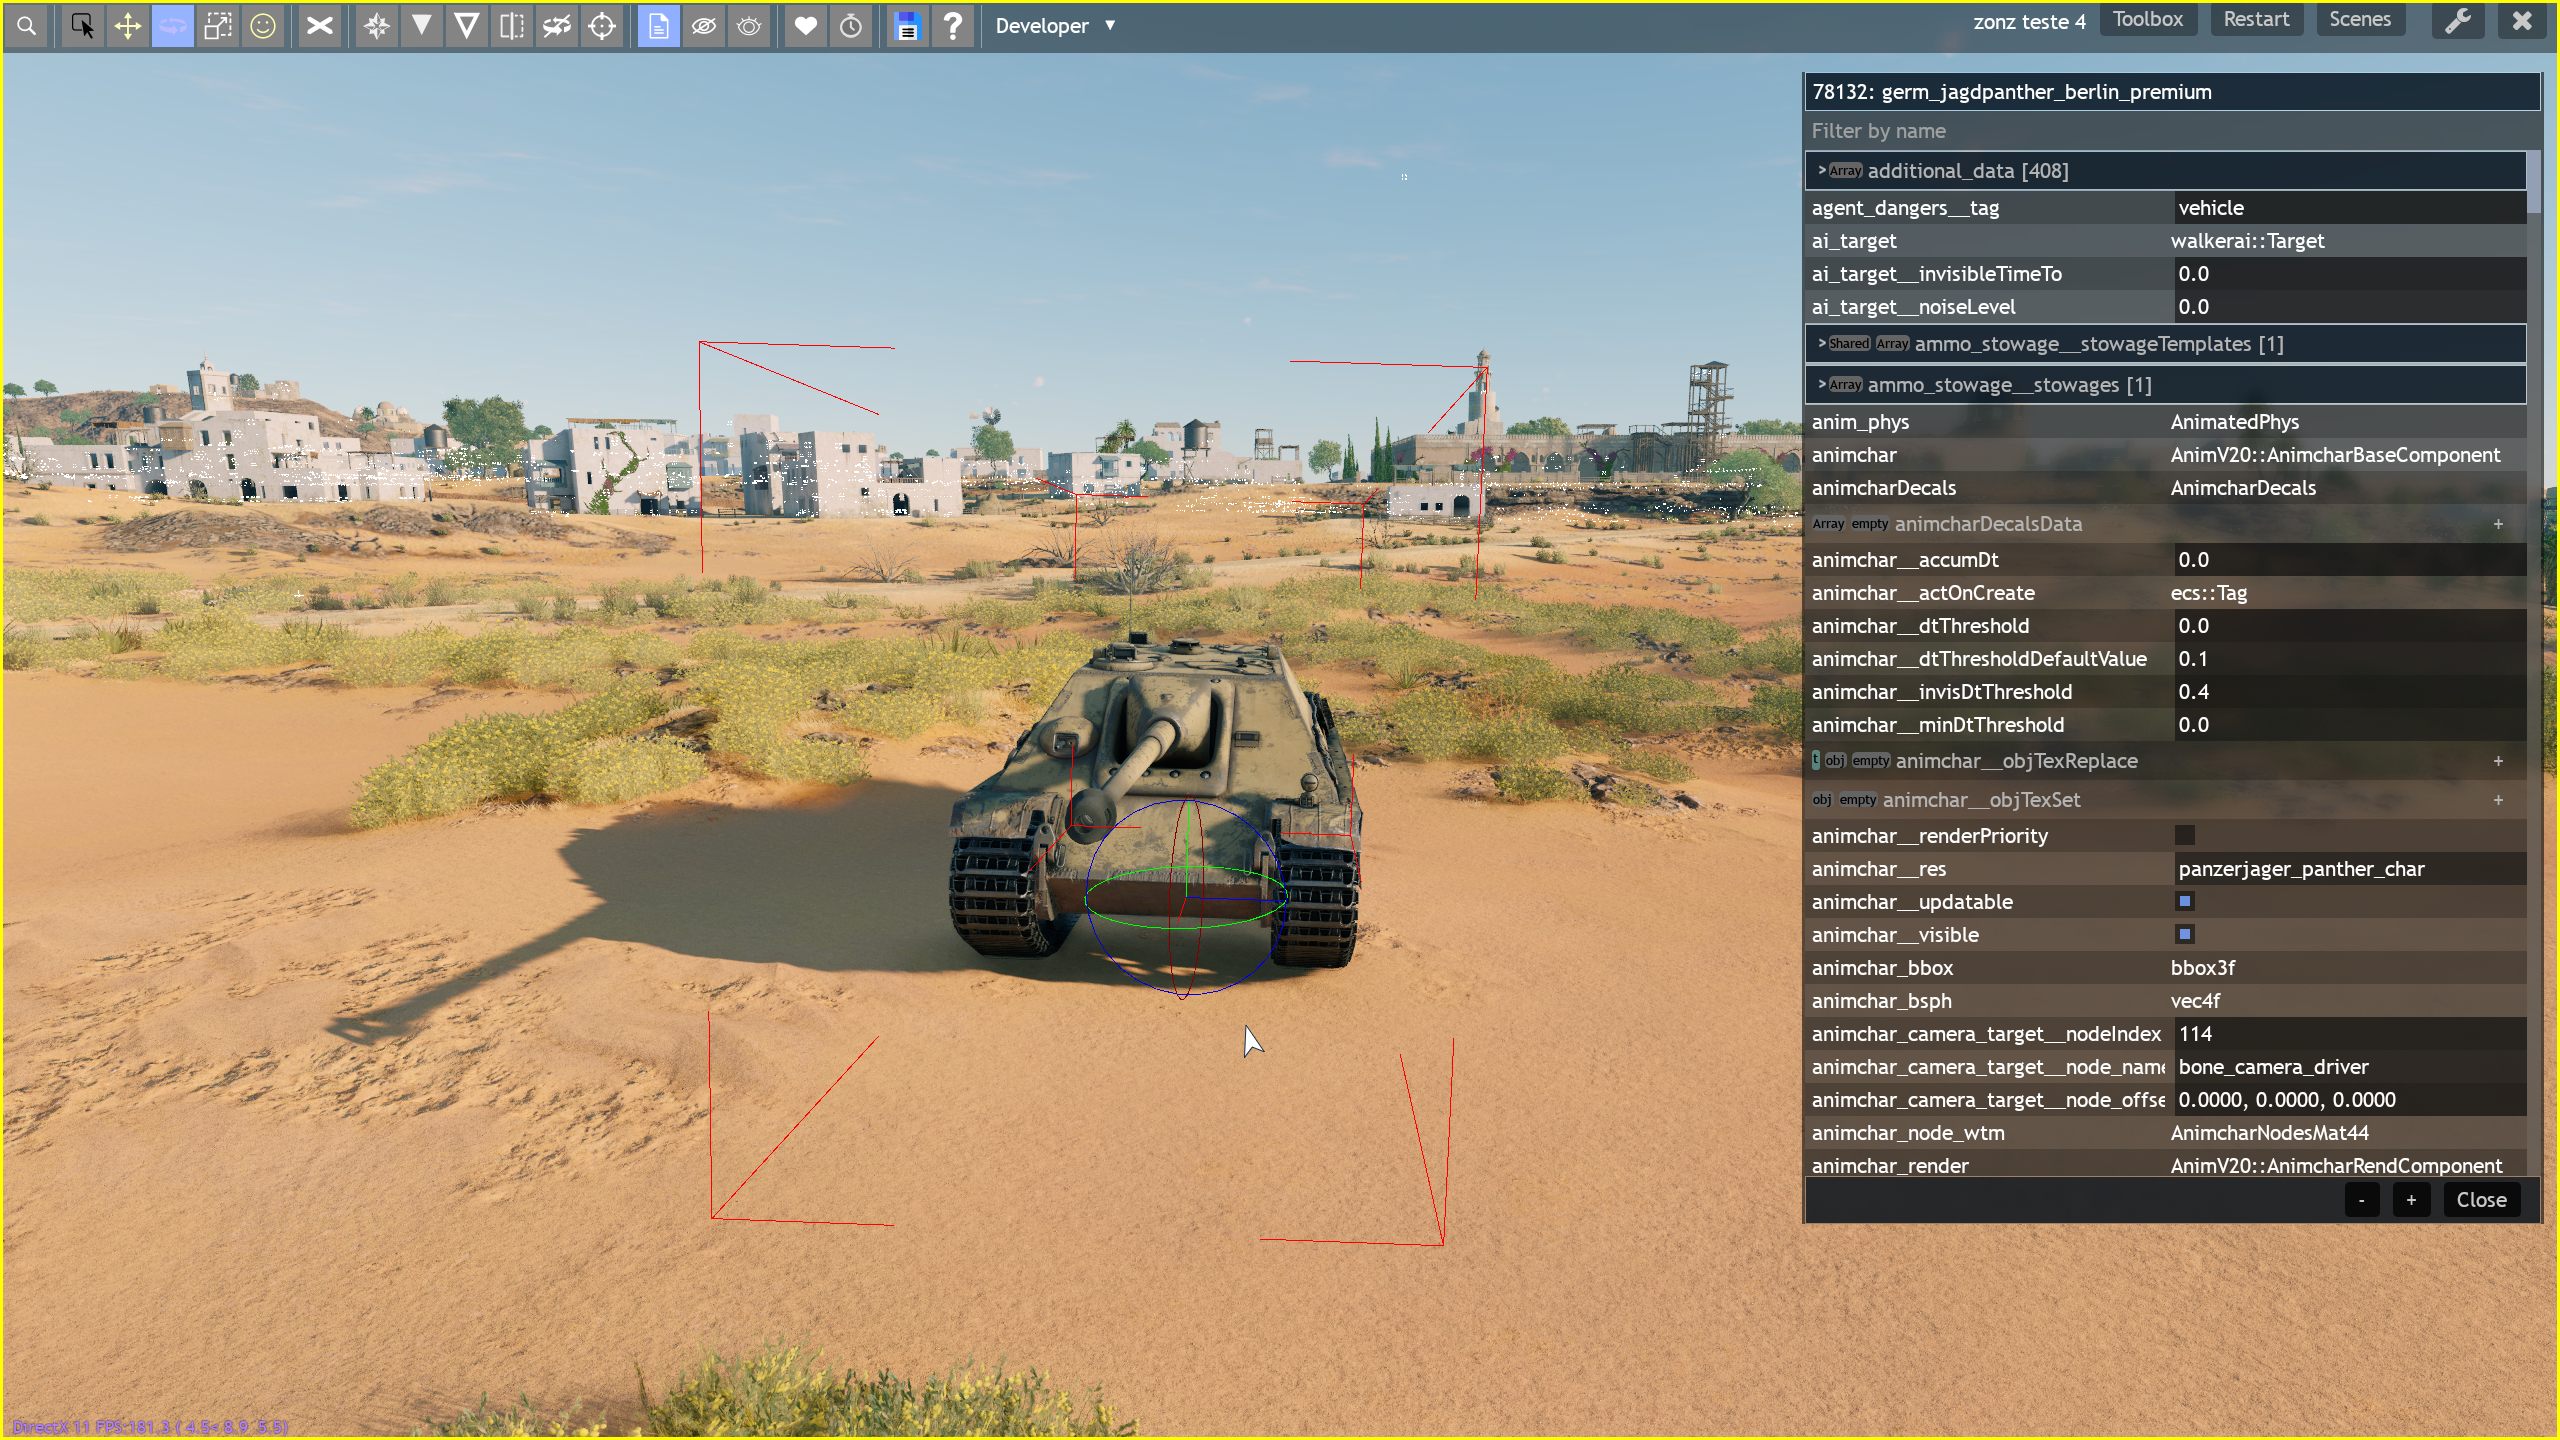Toggle the animchar__visible checkbox

[2185, 935]
